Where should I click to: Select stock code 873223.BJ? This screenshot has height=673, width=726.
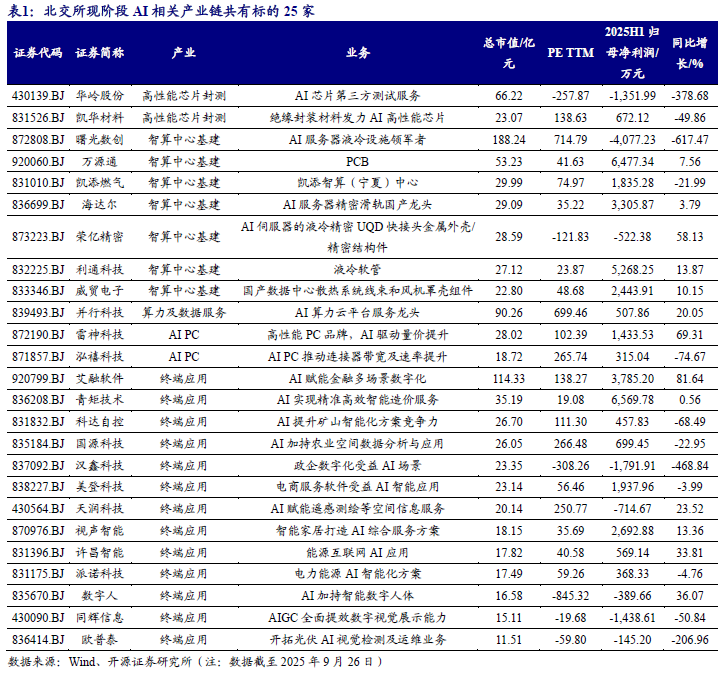coord(38,237)
